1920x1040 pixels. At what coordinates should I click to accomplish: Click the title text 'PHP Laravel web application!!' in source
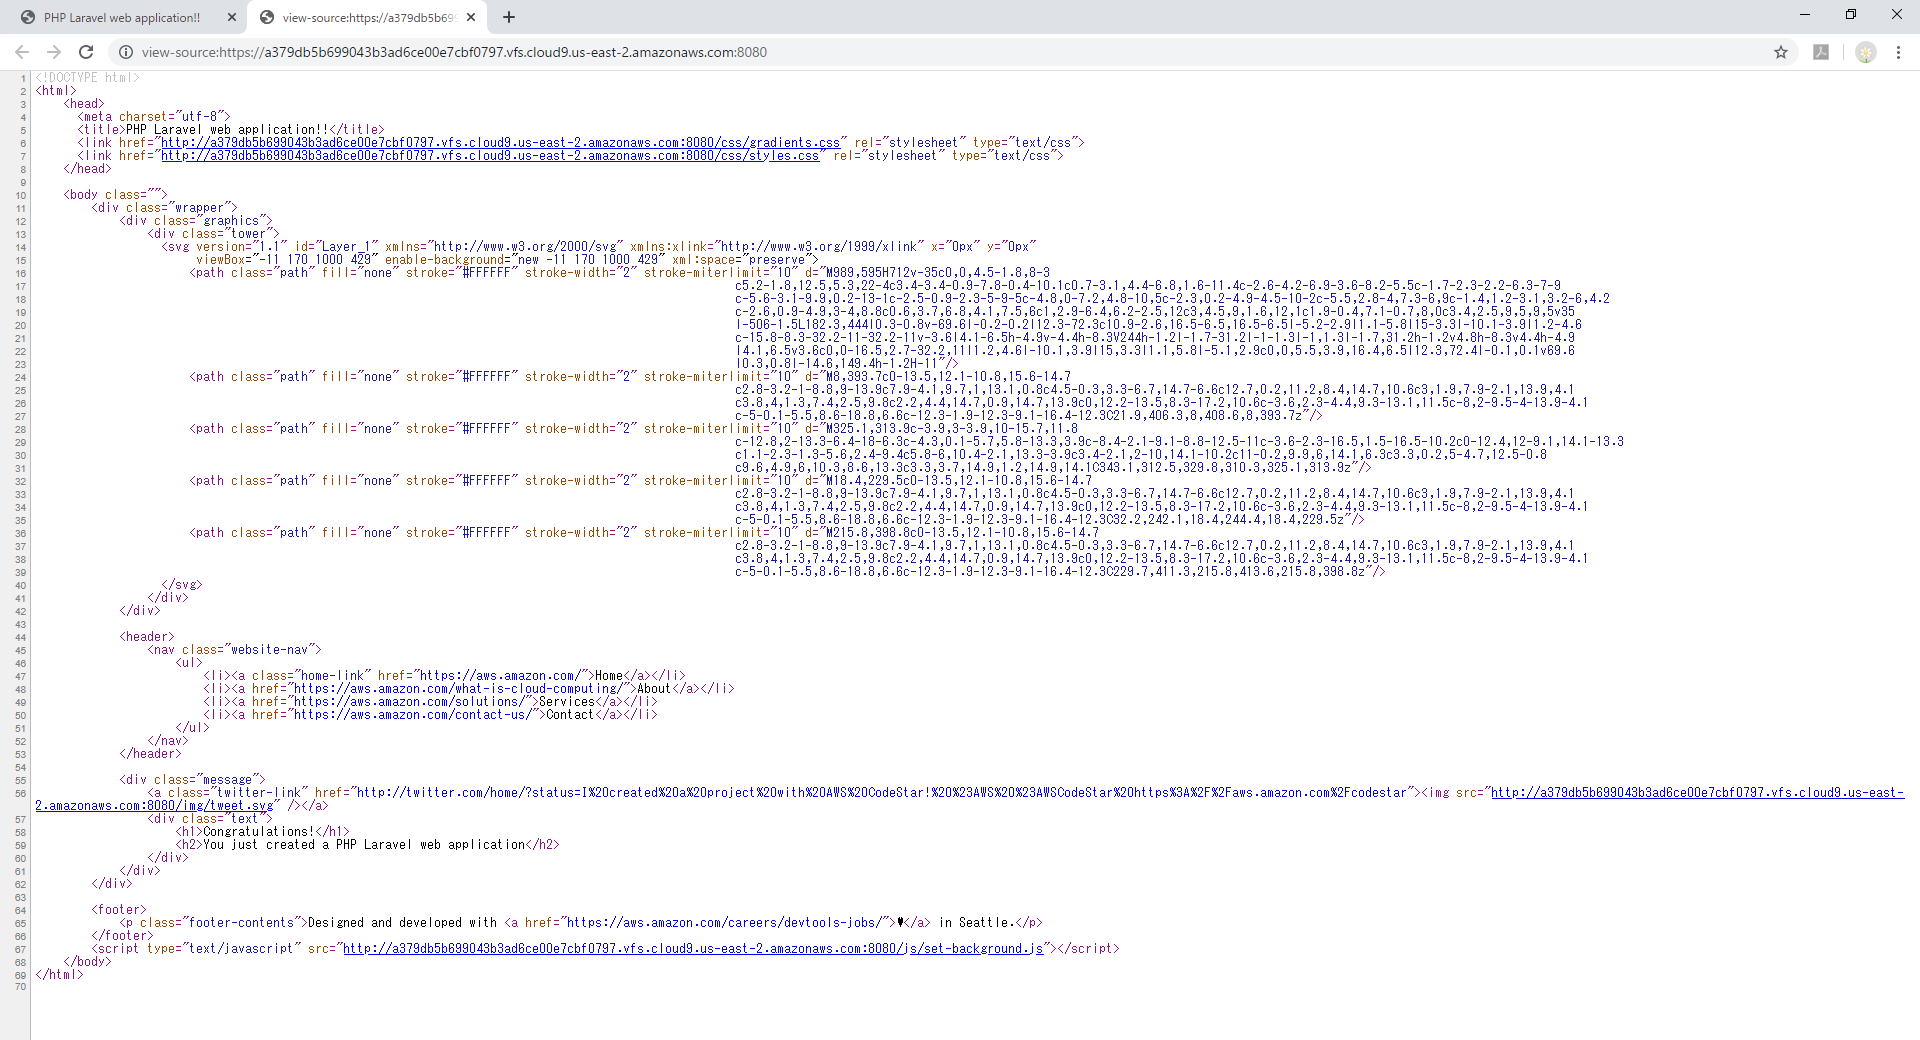tap(227, 130)
